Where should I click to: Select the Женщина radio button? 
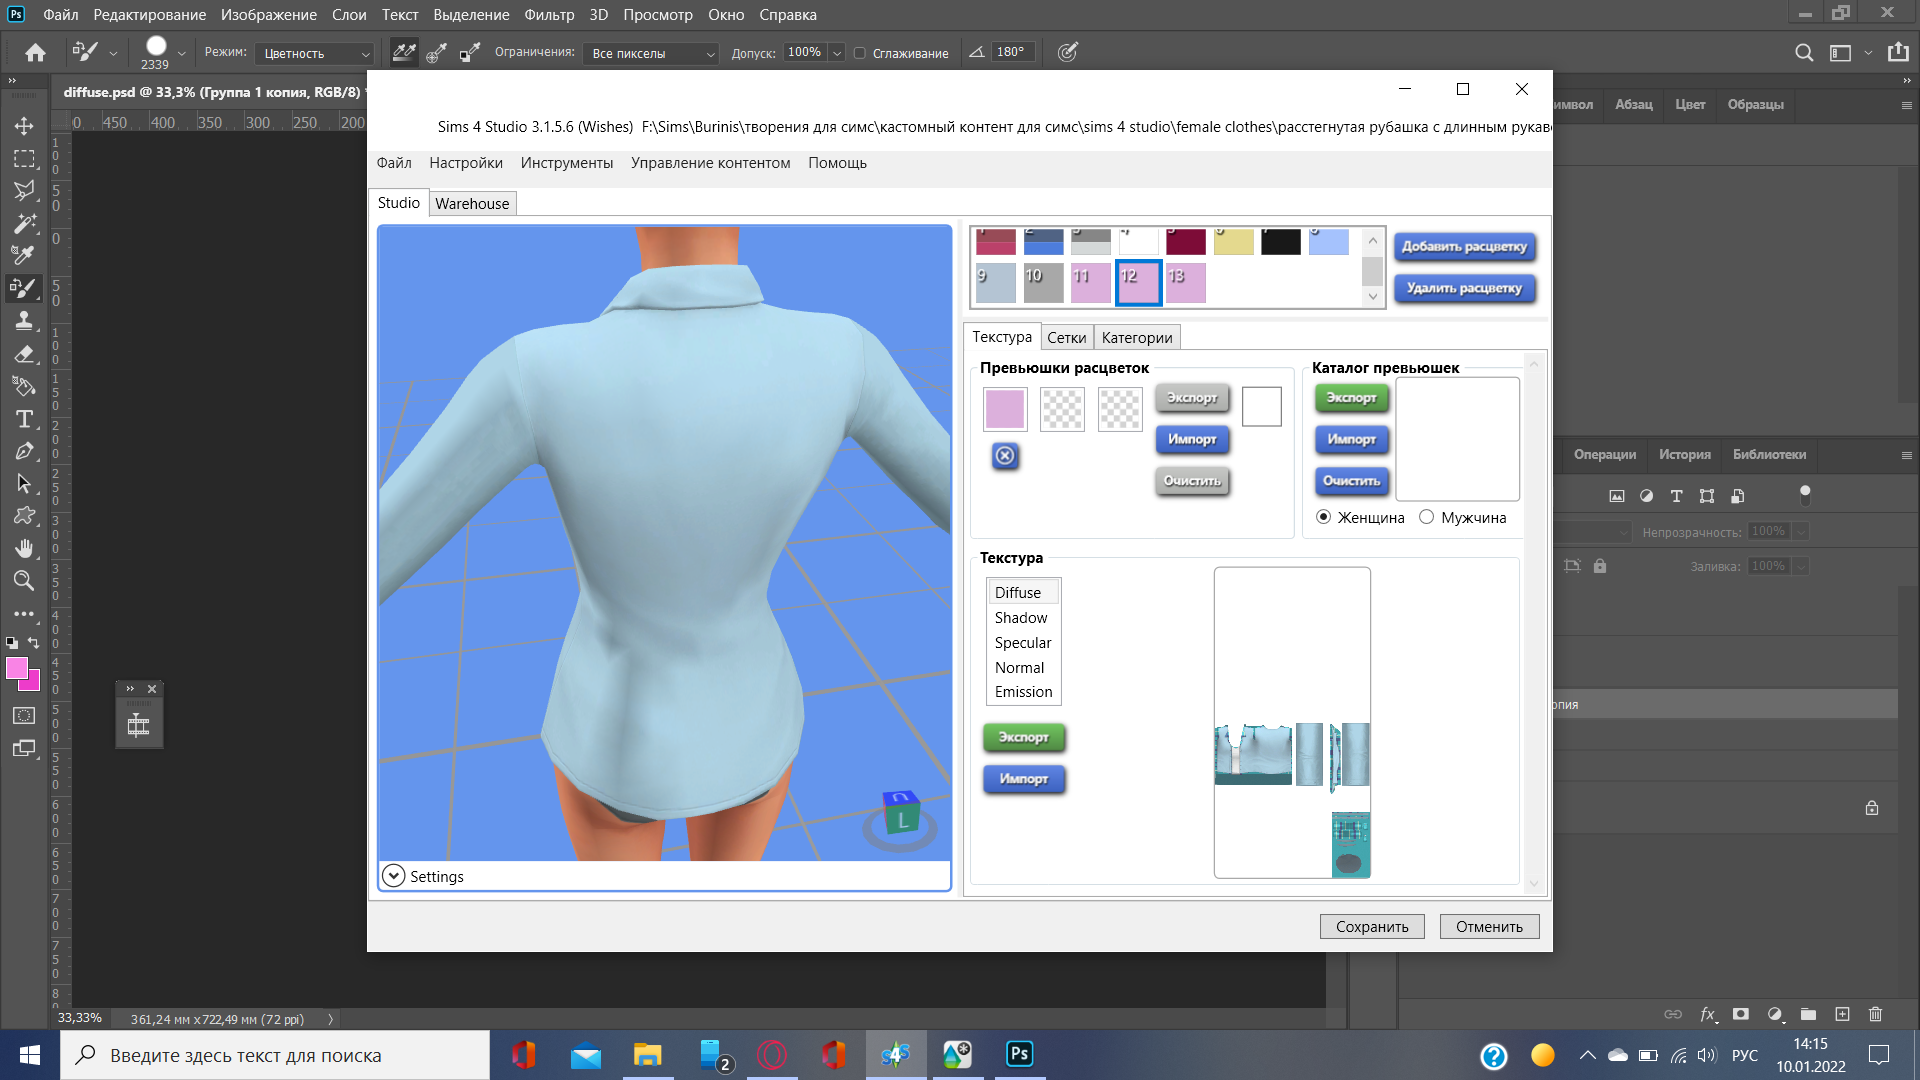click(x=1324, y=517)
